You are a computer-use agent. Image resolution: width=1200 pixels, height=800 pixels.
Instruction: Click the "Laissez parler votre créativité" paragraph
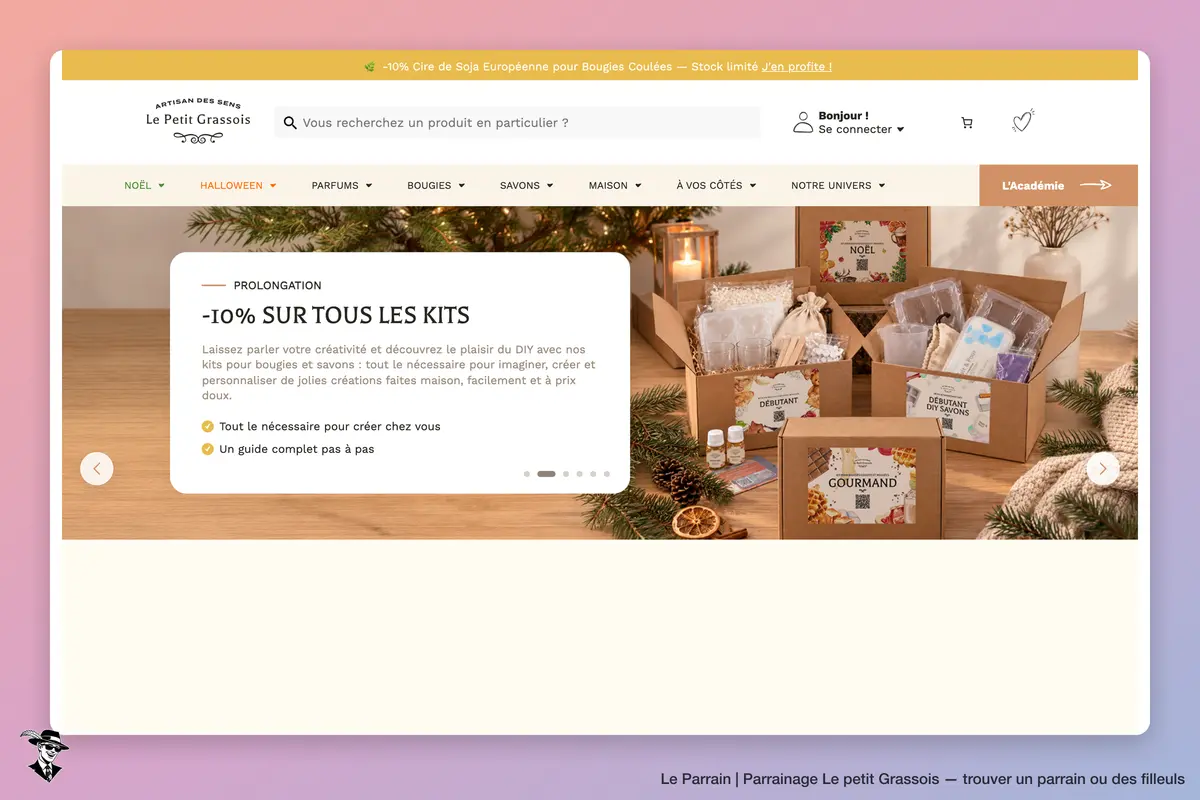click(399, 372)
